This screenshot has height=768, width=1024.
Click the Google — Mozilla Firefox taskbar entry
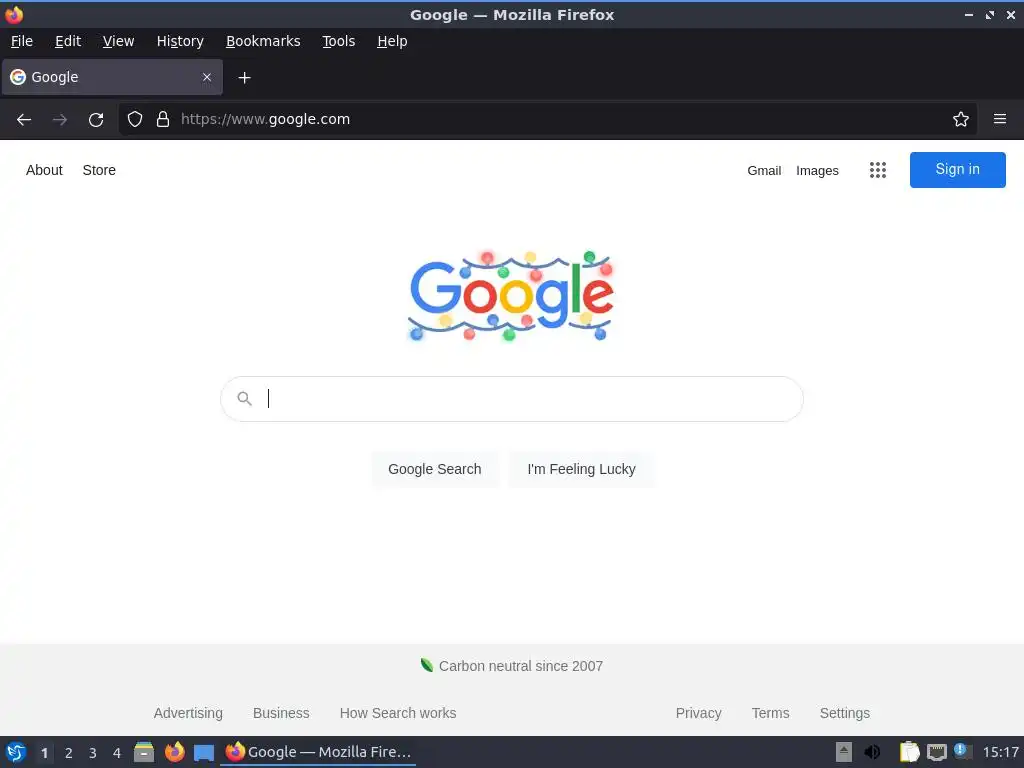pos(318,752)
